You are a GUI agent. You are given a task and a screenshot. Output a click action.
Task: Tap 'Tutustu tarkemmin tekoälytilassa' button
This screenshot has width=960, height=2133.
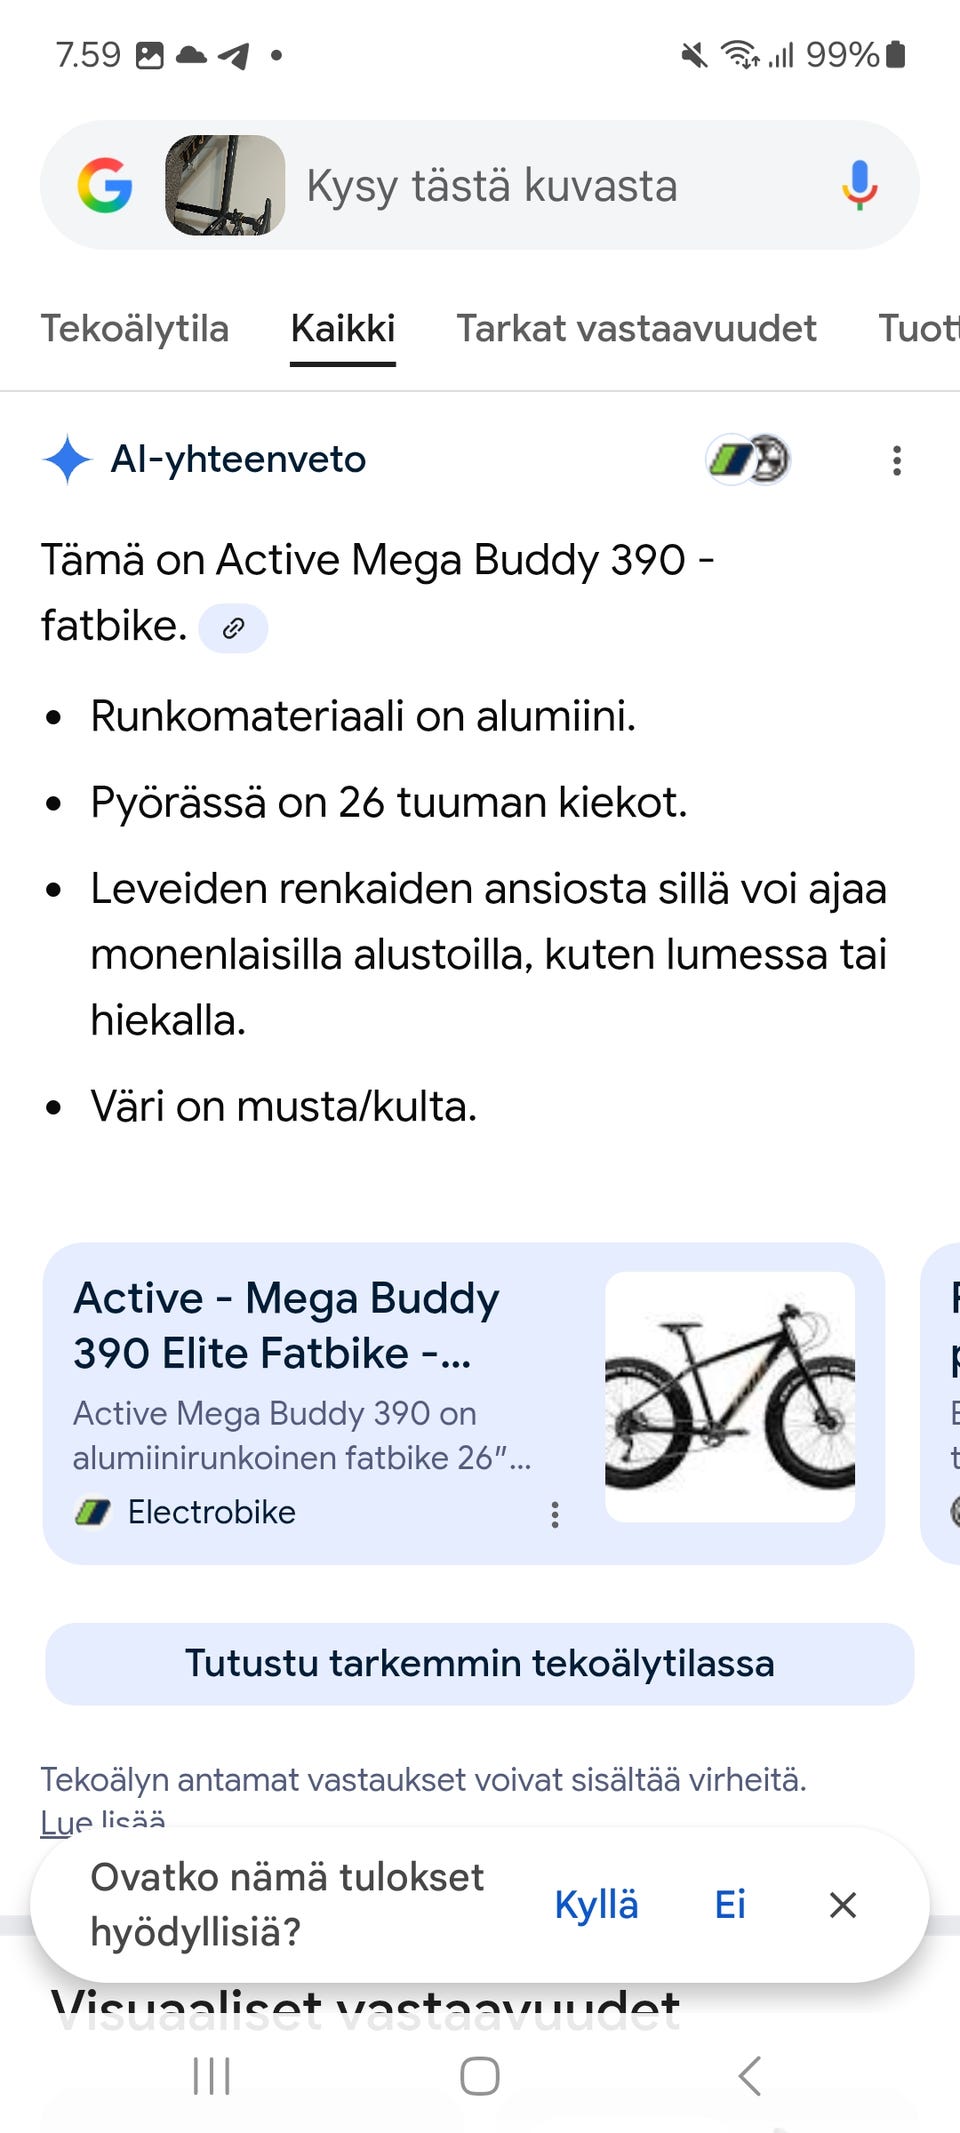coord(480,1663)
